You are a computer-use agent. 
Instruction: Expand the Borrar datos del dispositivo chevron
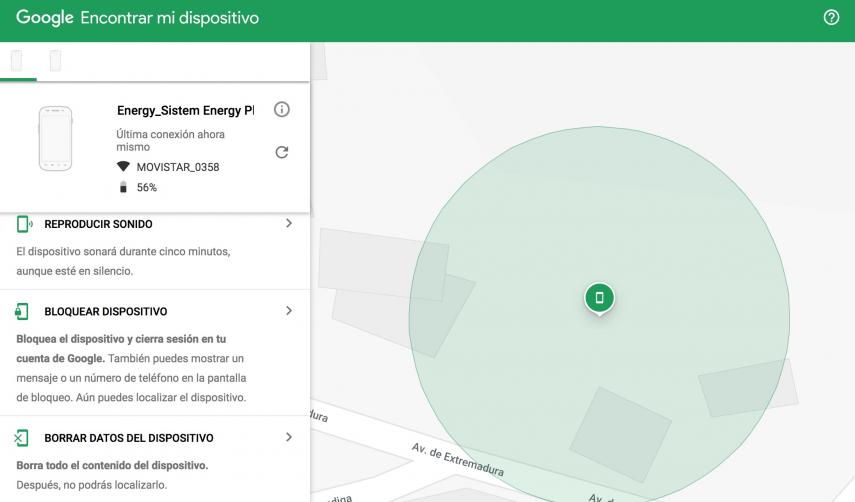click(289, 437)
